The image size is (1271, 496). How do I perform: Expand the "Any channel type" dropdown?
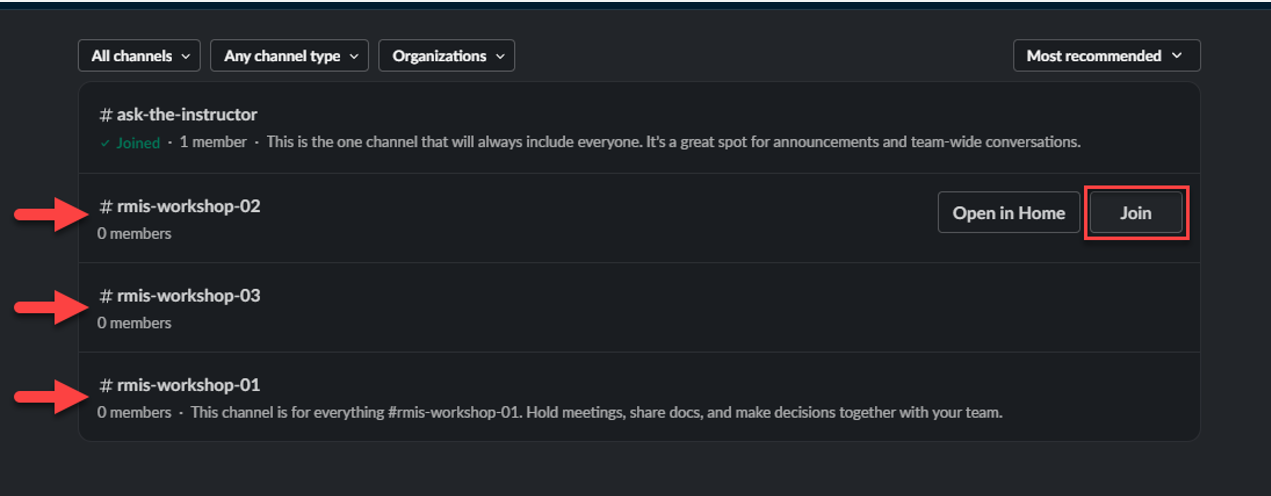point(289,56)
